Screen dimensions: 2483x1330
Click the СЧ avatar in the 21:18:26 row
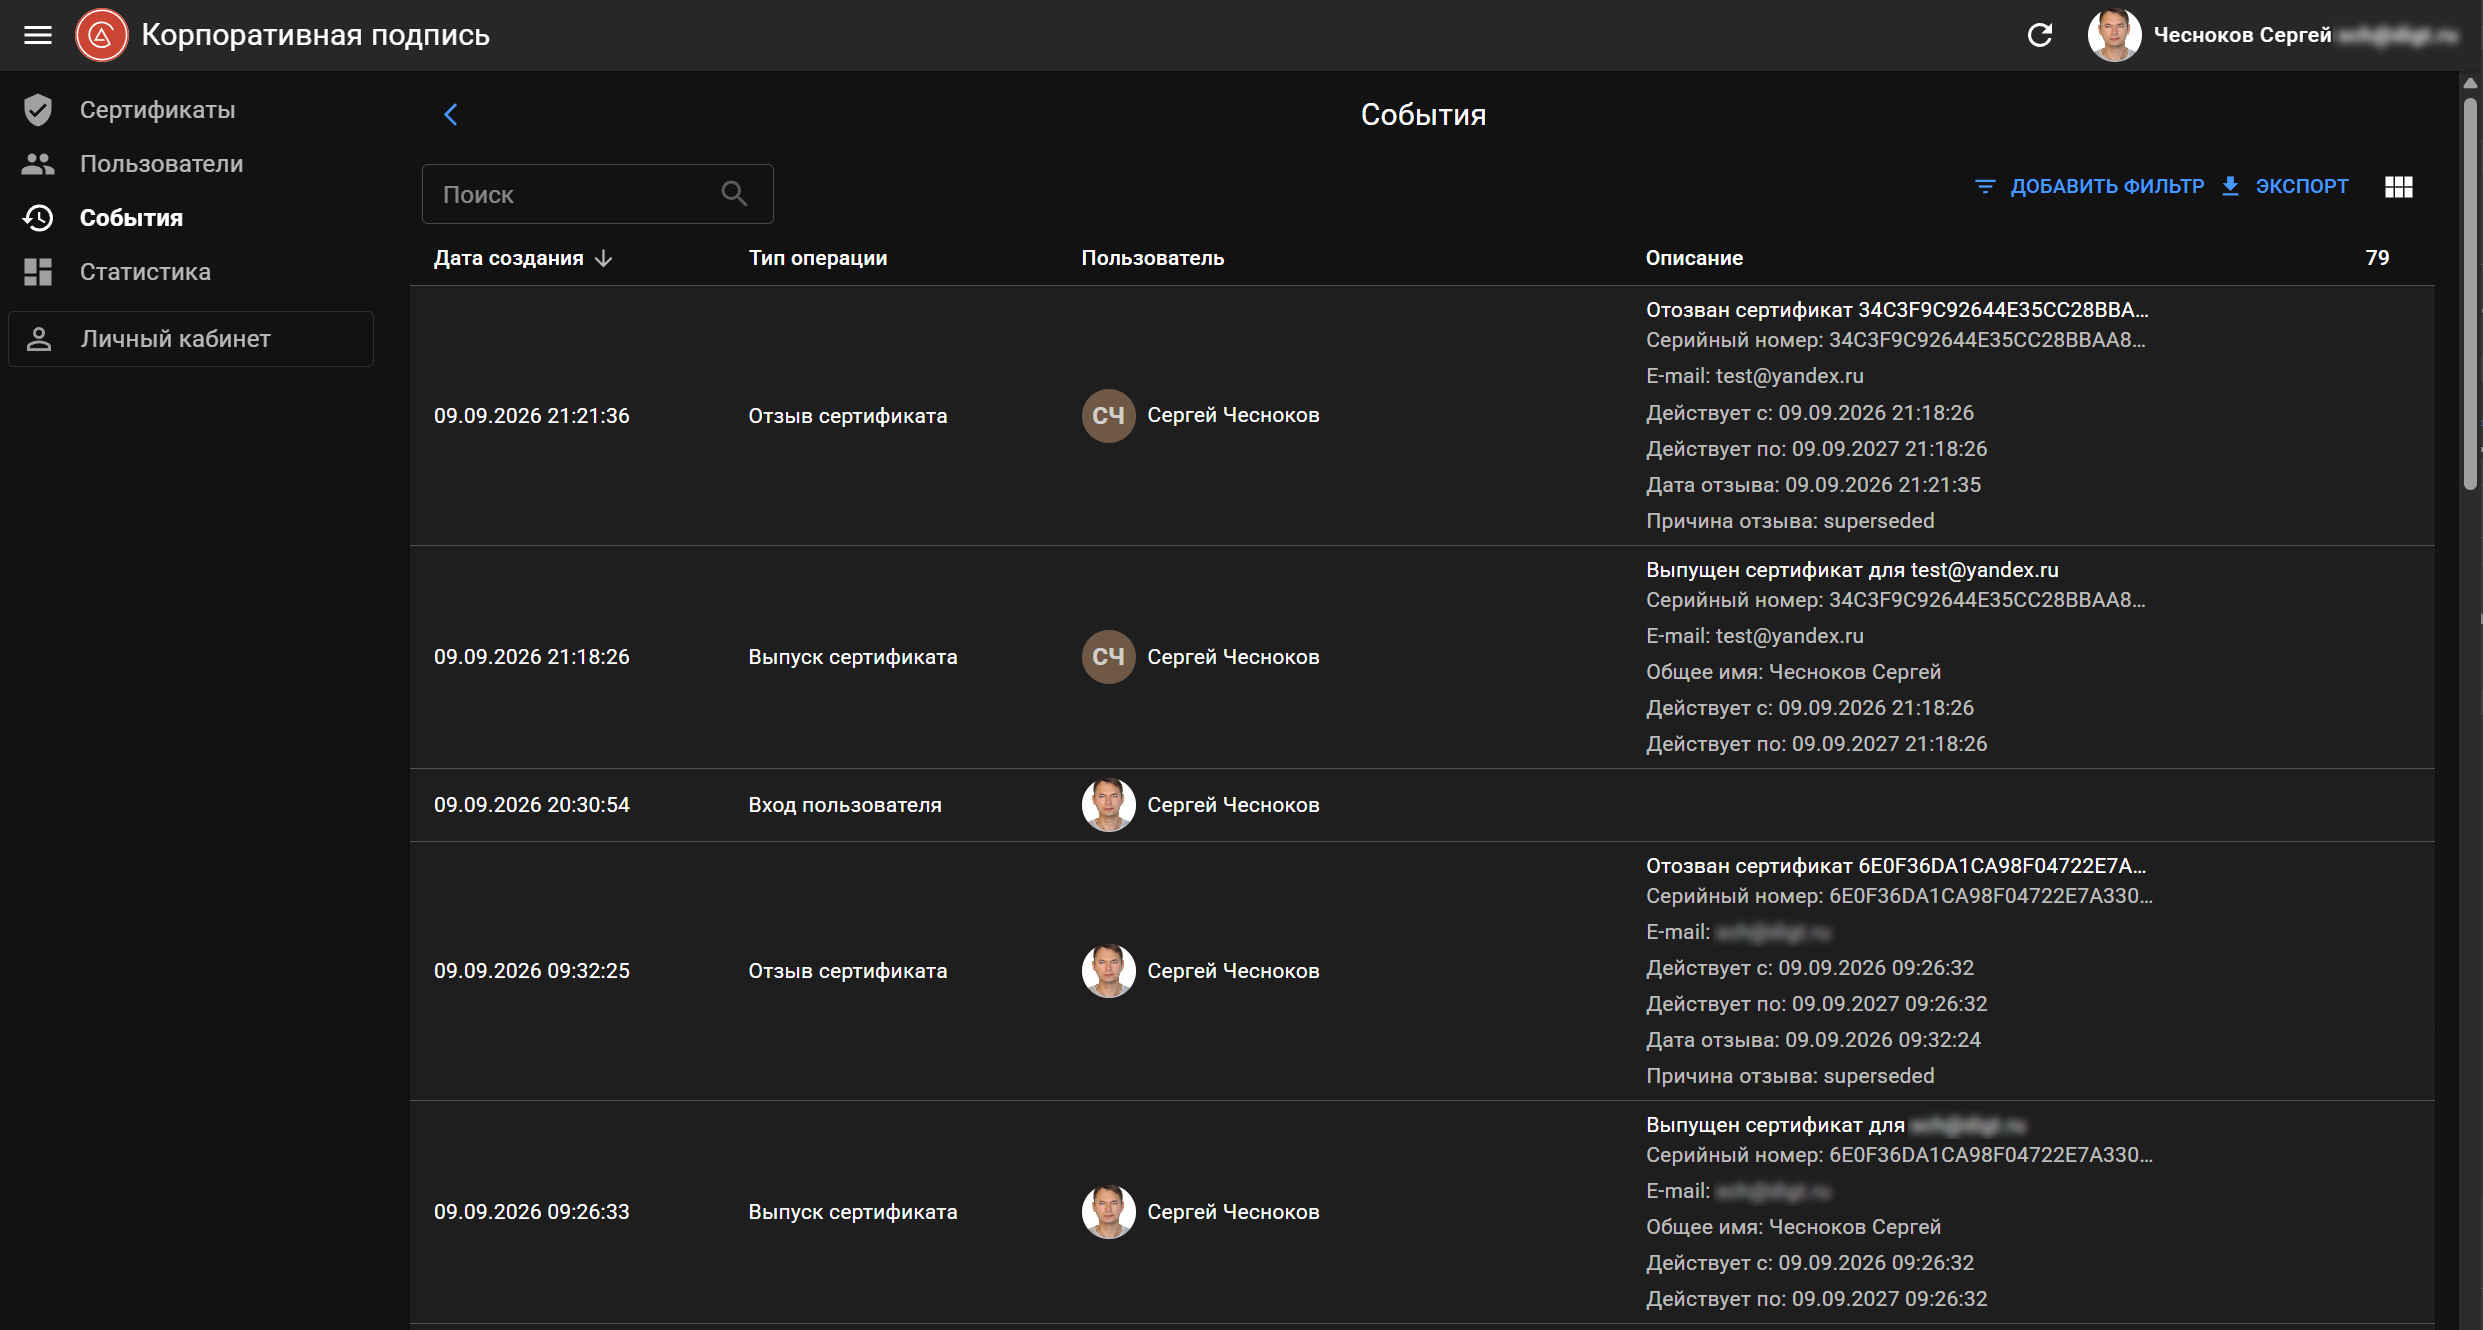coord(1108,657)
